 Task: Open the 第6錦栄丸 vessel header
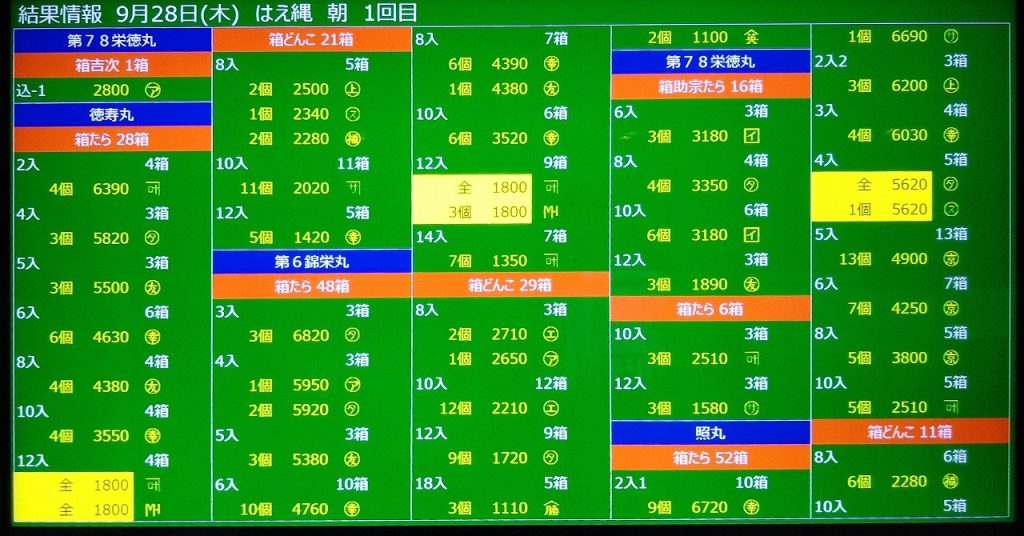coord(311,262)
